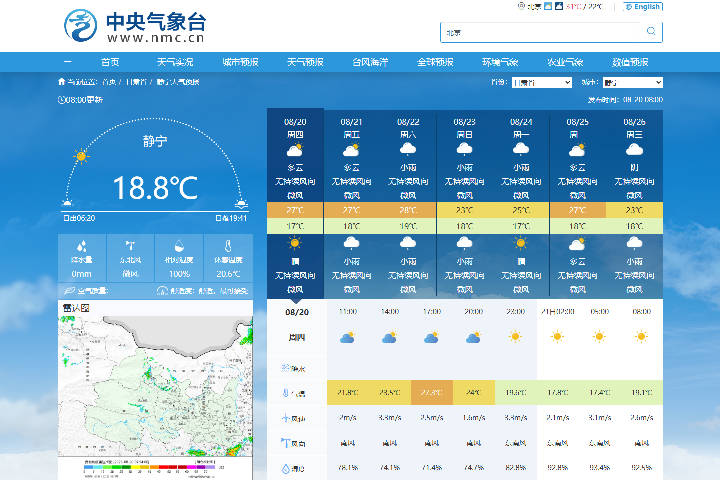Click the 08/20 night clear sun icon
The width and height of the screenshot is (720, 480).
point(295,243)
